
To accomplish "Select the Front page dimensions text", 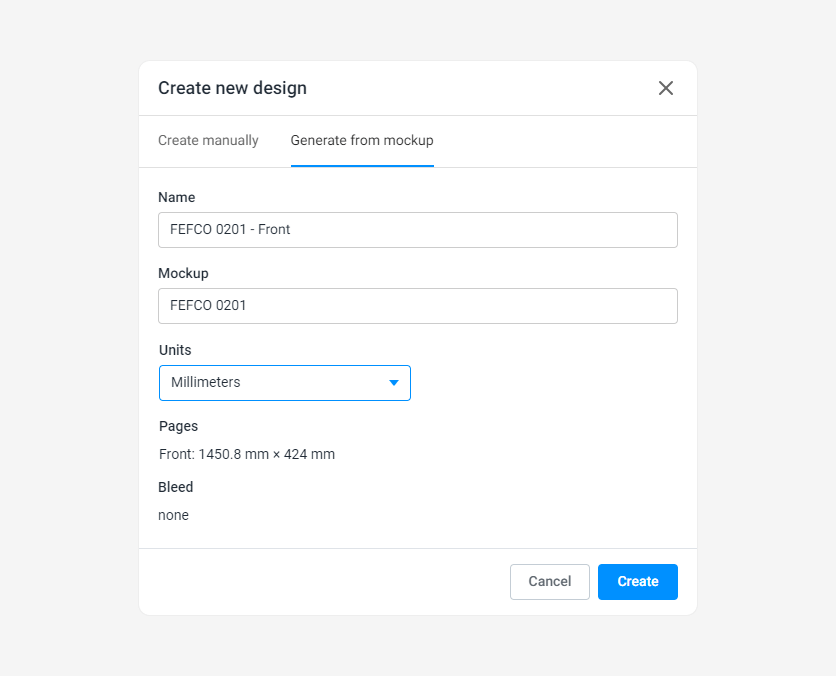I will [x=246, y=454].
